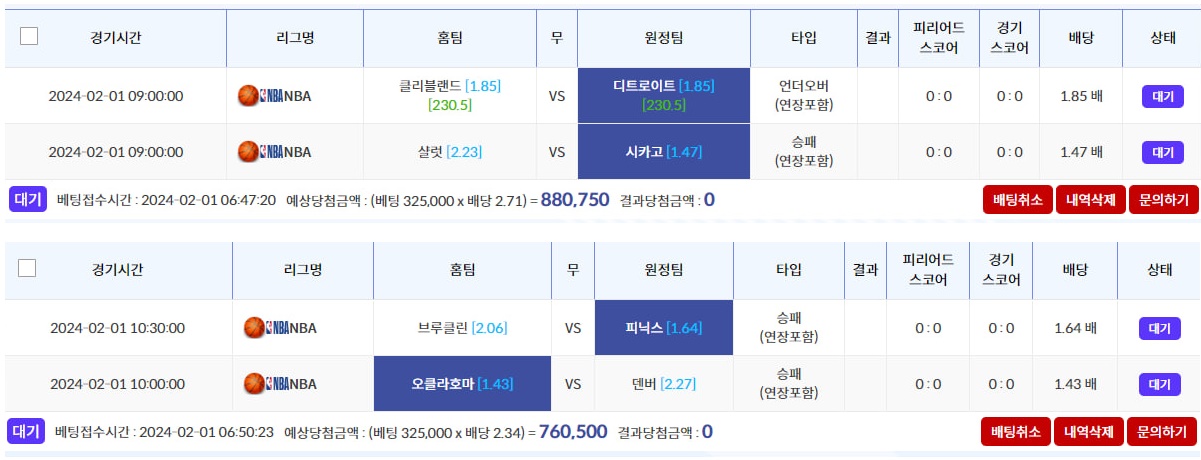
Task: Click NBA basketball icon in Oklahoma–Denver row
Action: pyautogui.click(x=254, y=383)
